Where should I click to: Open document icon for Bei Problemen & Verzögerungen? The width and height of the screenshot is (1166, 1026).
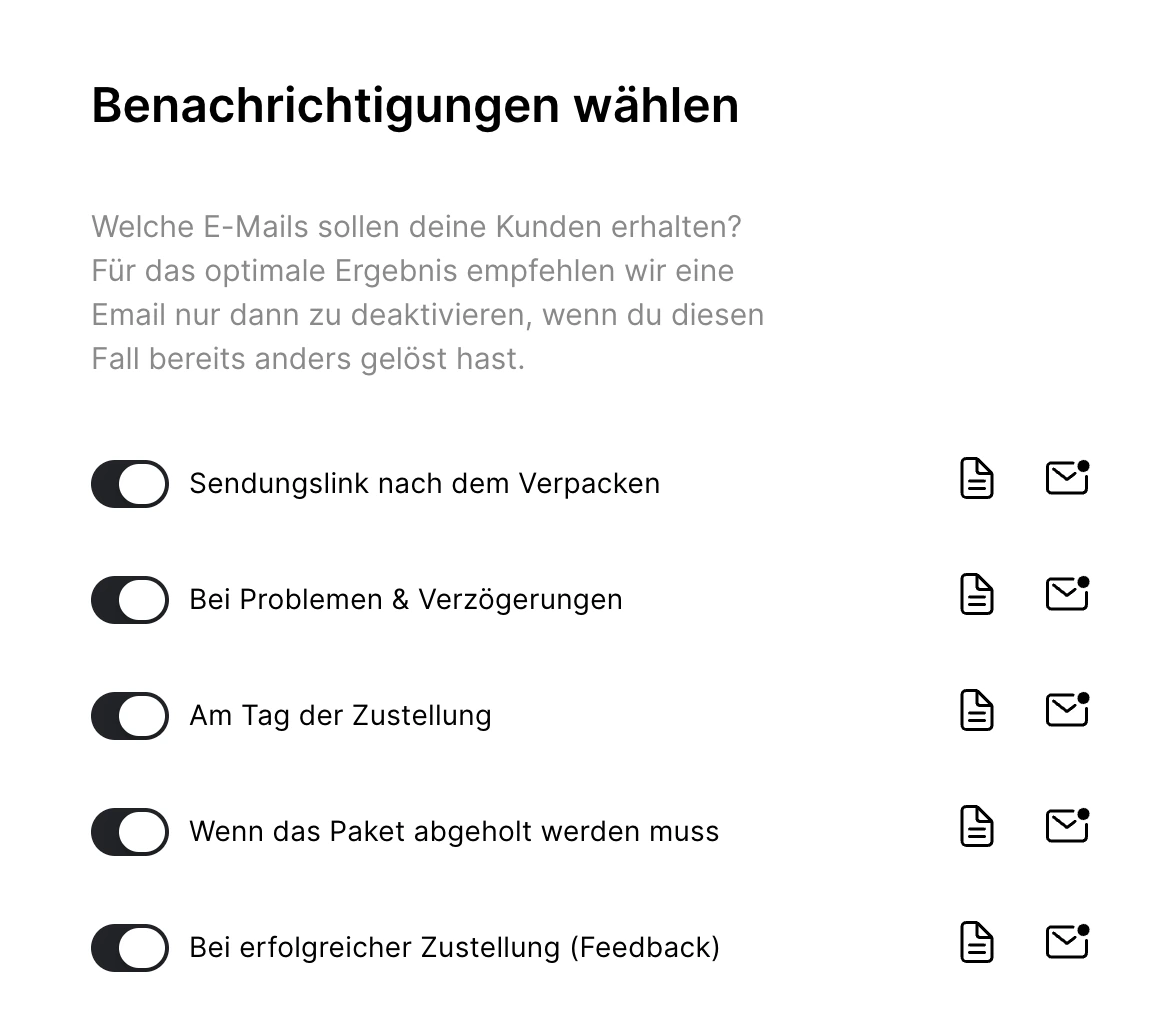(976, 594)
